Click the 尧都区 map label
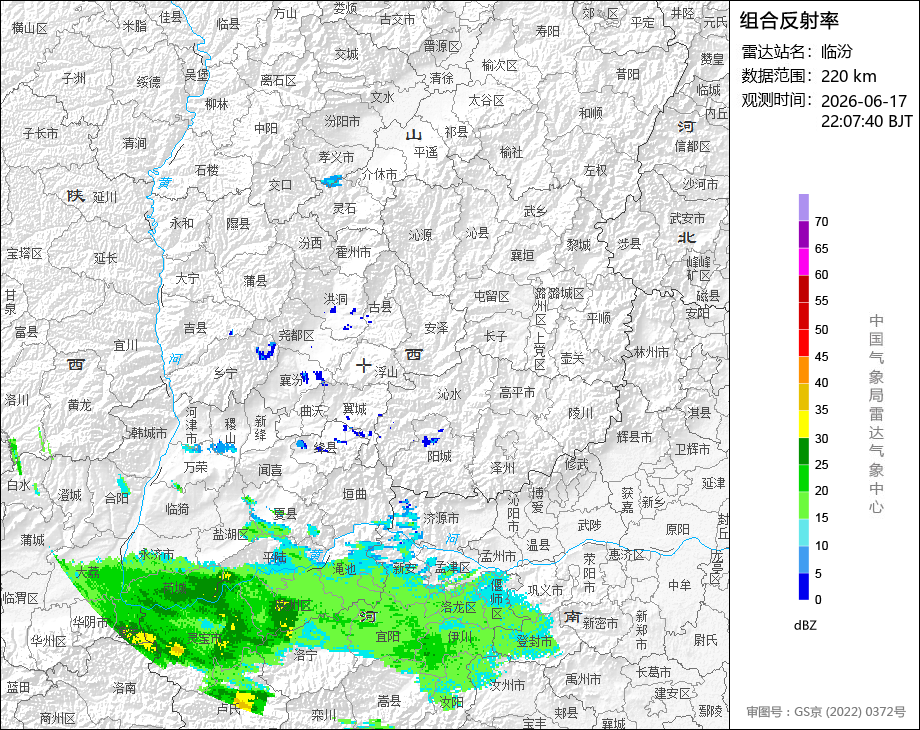Viewport: 920px width, 730px height. (296, 335)
